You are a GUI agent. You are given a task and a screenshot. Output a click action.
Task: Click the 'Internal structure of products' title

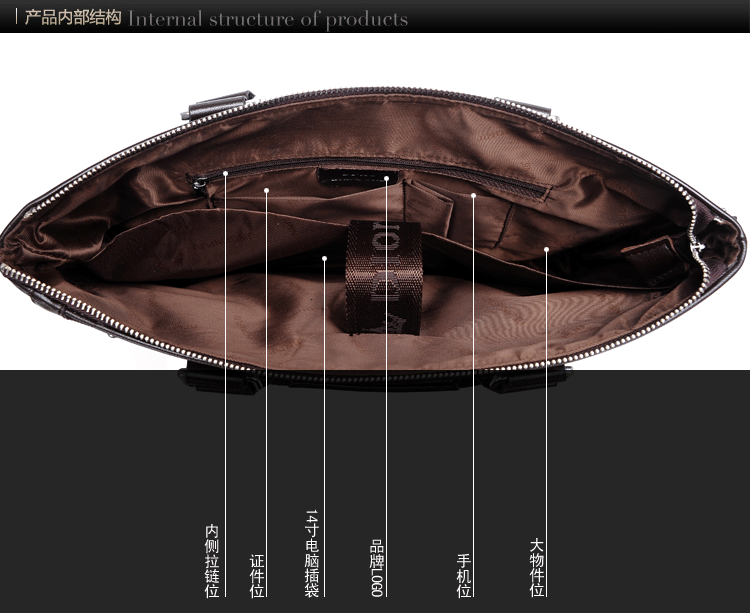point(268,20)
